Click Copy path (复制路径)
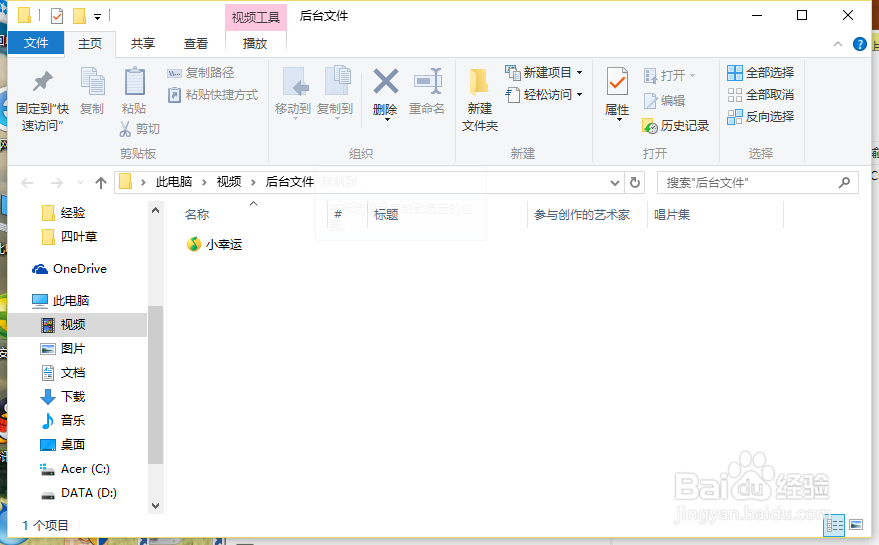 (201, 73)
